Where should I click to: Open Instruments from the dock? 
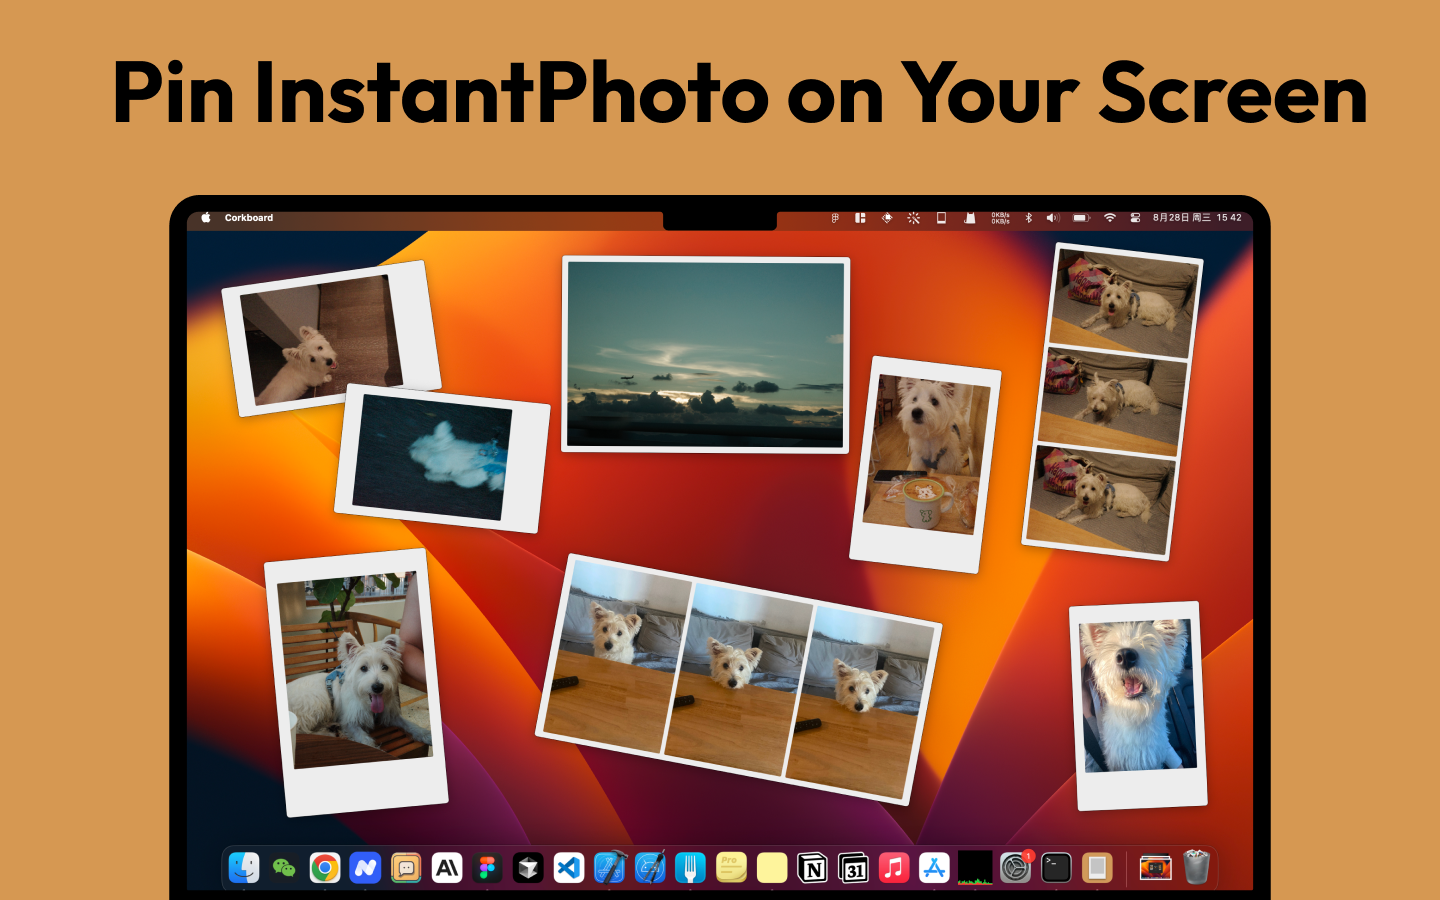[650, 867]
